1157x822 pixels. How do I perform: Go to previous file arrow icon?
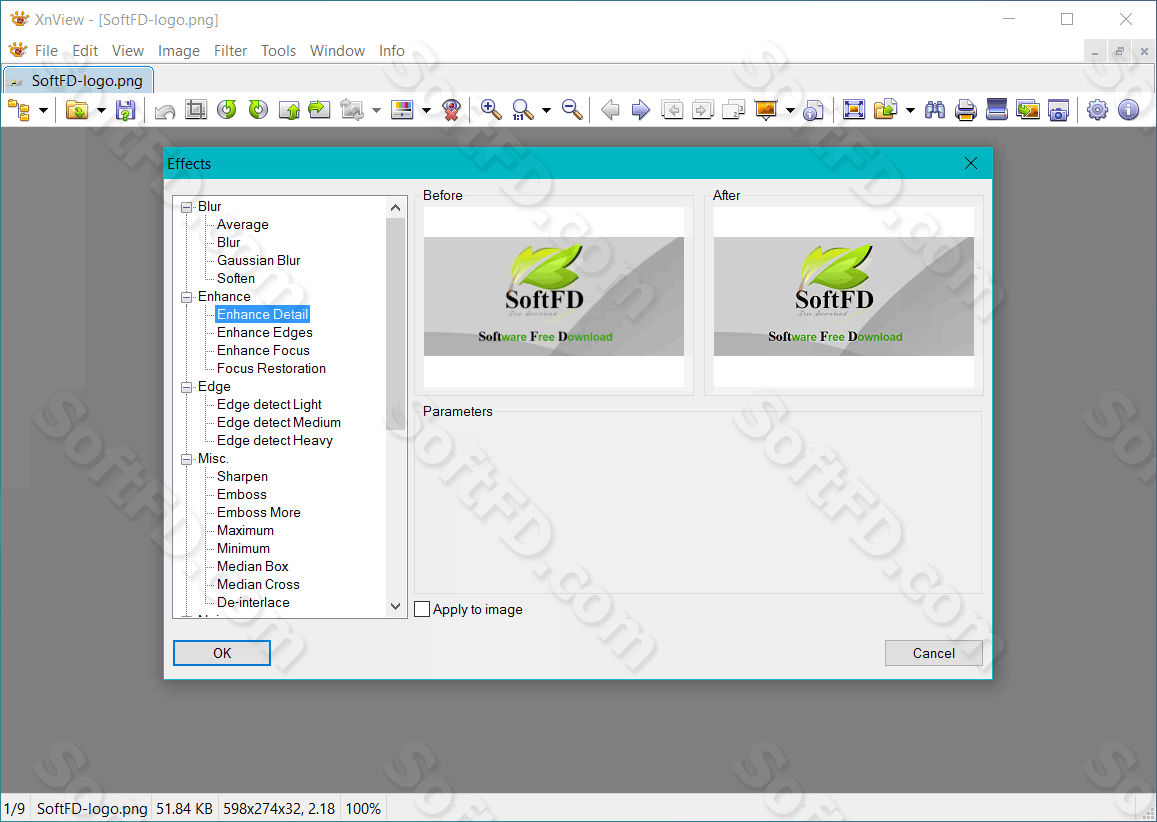(x=610, y=111)
